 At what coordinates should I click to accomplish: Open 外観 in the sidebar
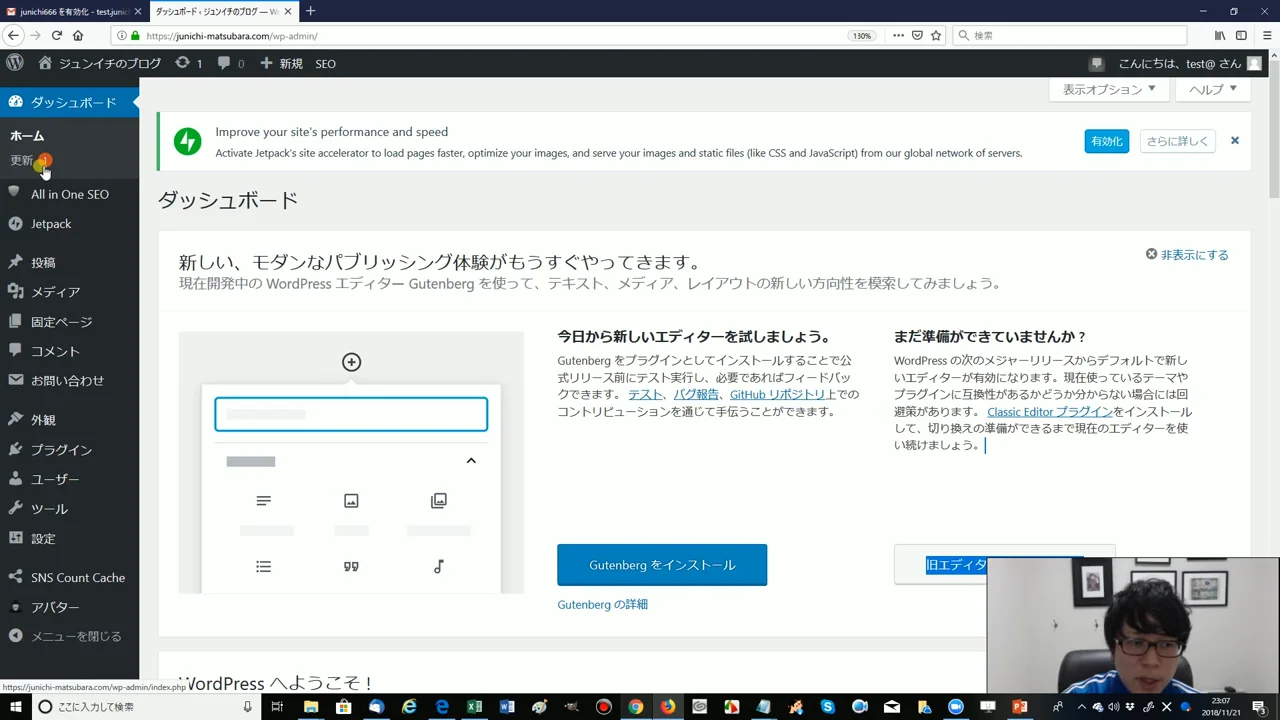tap(69, 420)
